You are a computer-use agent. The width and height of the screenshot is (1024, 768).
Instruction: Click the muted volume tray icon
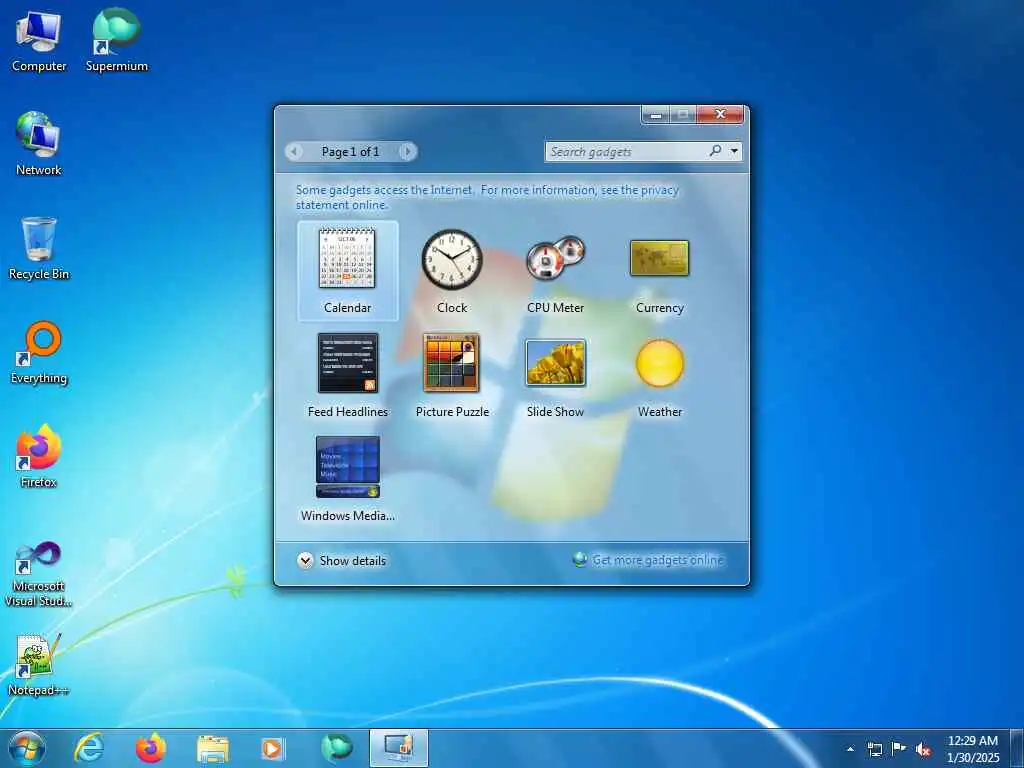click(x=923, y=749)
